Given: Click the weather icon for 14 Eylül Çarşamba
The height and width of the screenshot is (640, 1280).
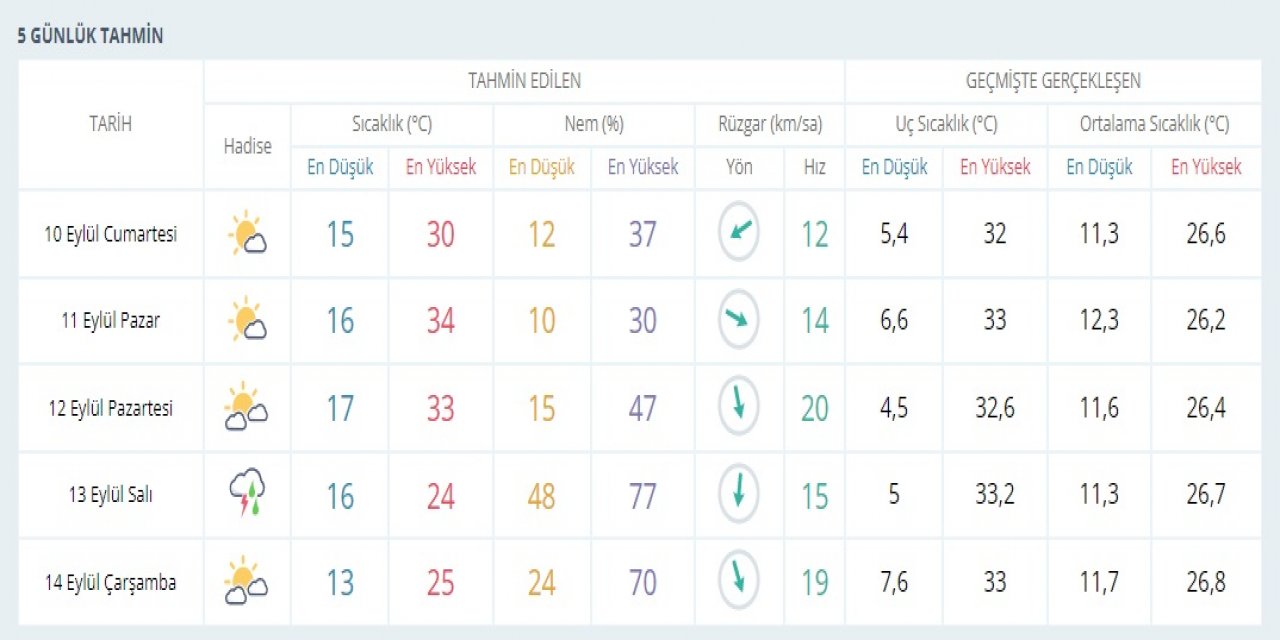Looking at the screenshot, I should point(246,583).
